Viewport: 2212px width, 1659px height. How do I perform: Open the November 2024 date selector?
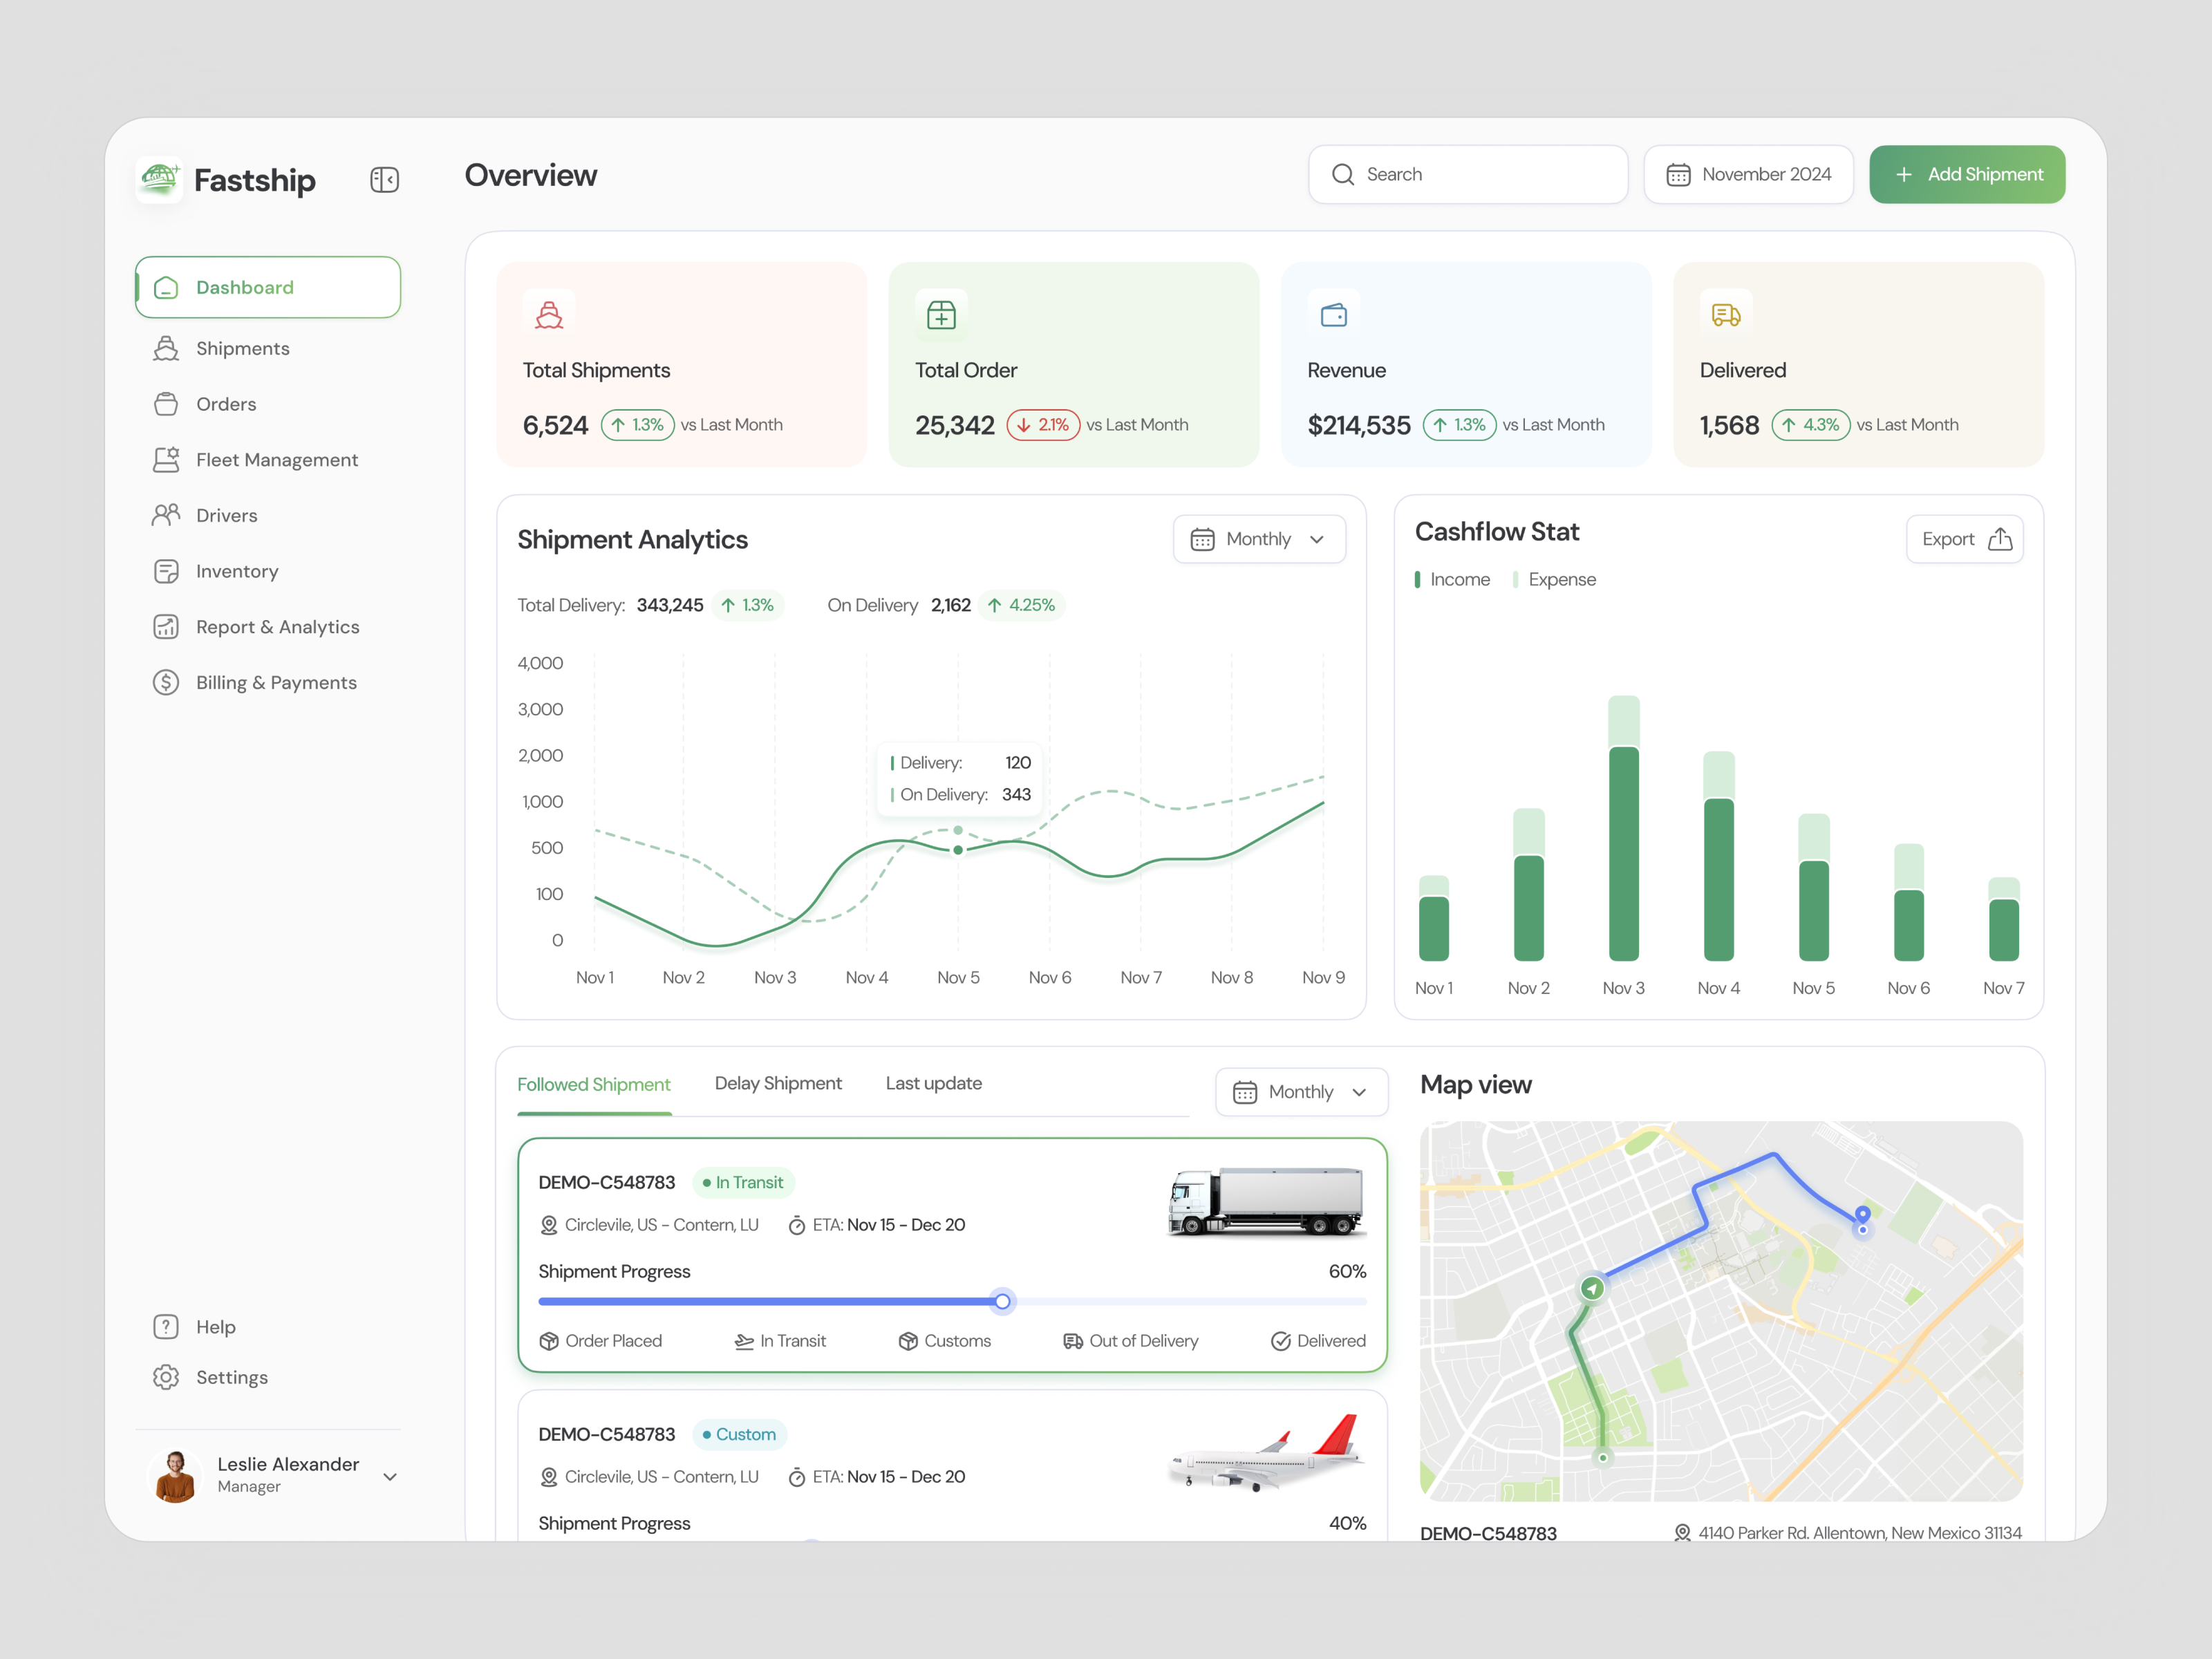pos(1749,174)
